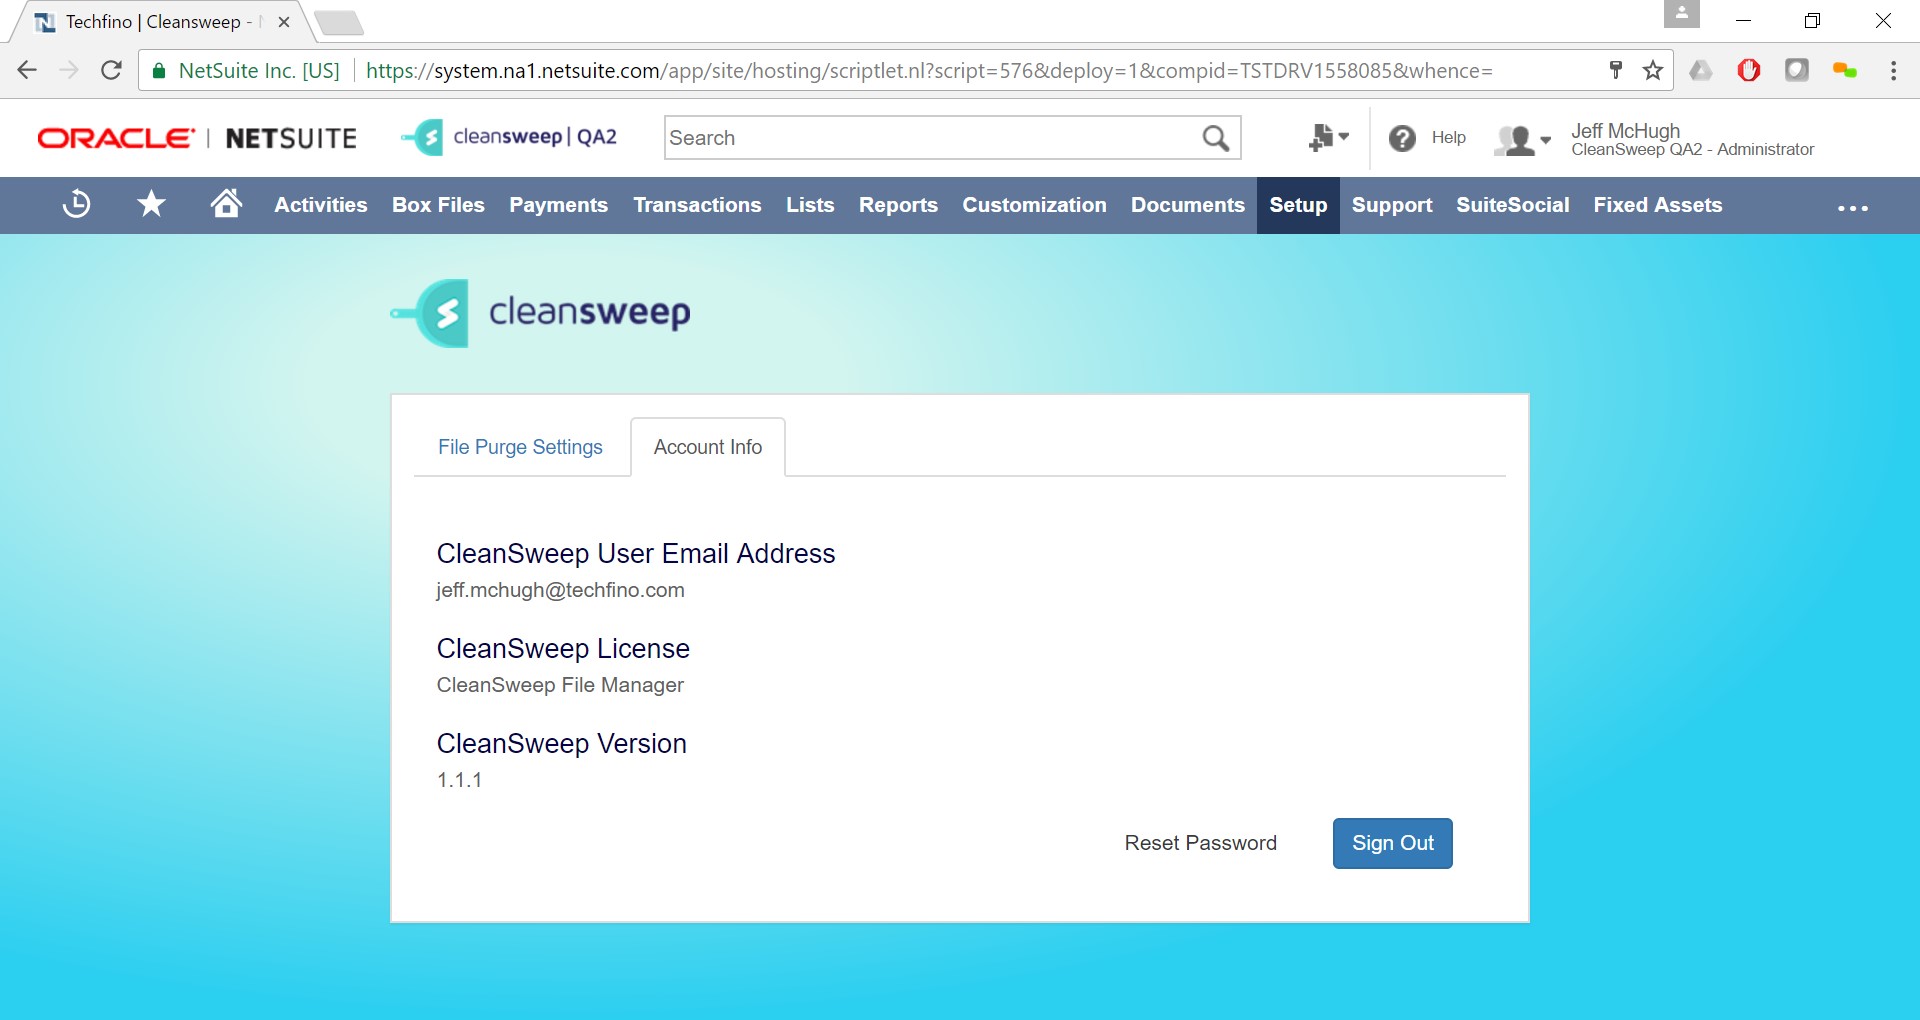Open the user role dropdown menu
1920x1020 pixels.
pos(1522,140)
